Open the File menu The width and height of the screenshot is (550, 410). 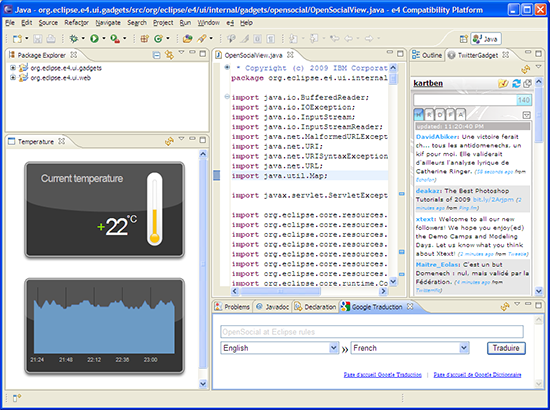point(10,23)
